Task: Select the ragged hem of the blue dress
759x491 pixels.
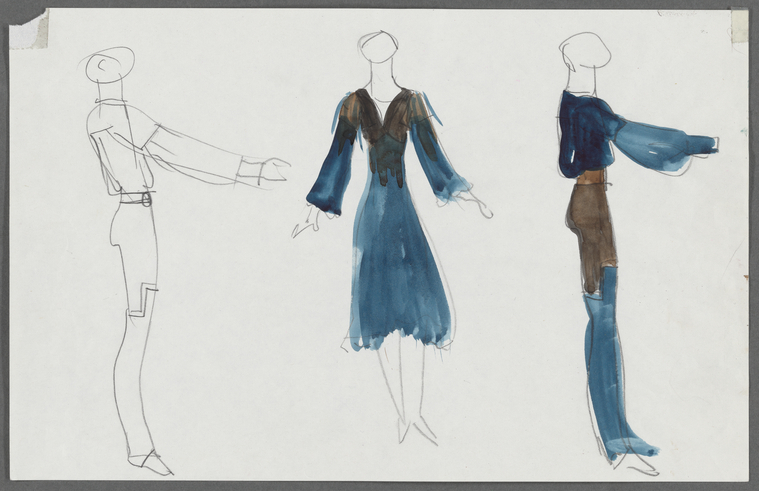Action: [x=399, y=339]
